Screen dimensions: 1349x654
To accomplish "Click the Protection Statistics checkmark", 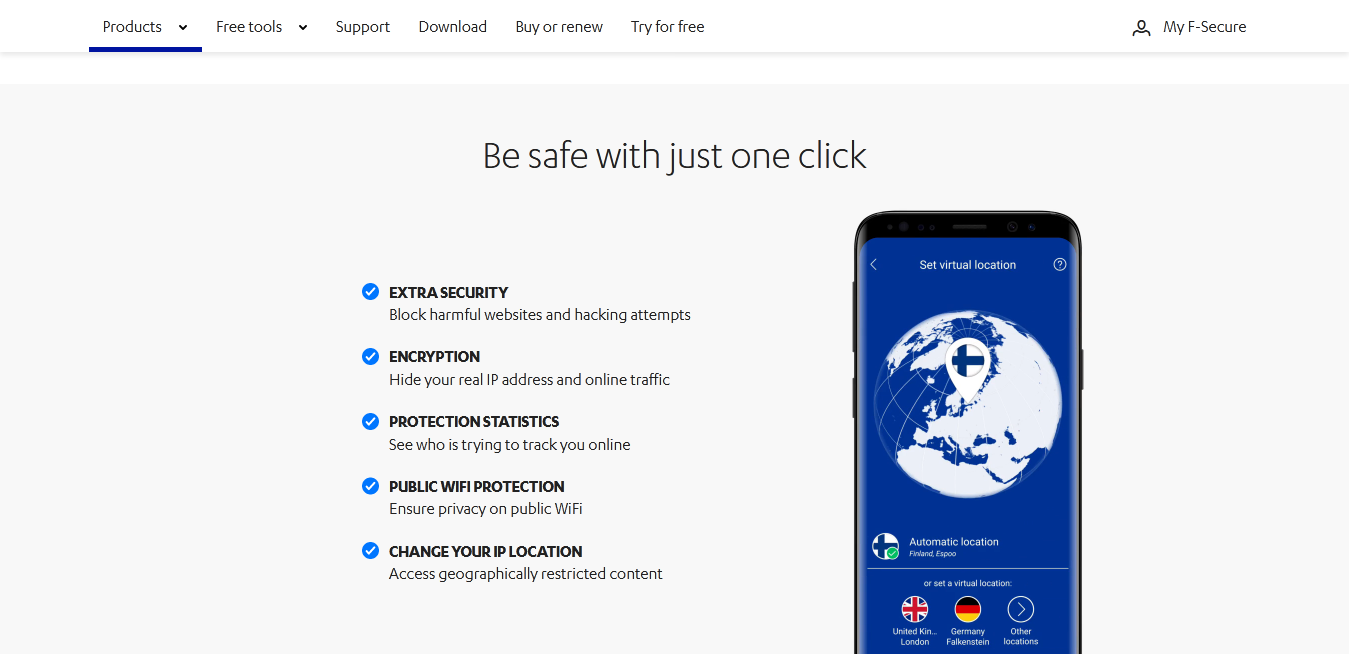I will tap(370, 421).
